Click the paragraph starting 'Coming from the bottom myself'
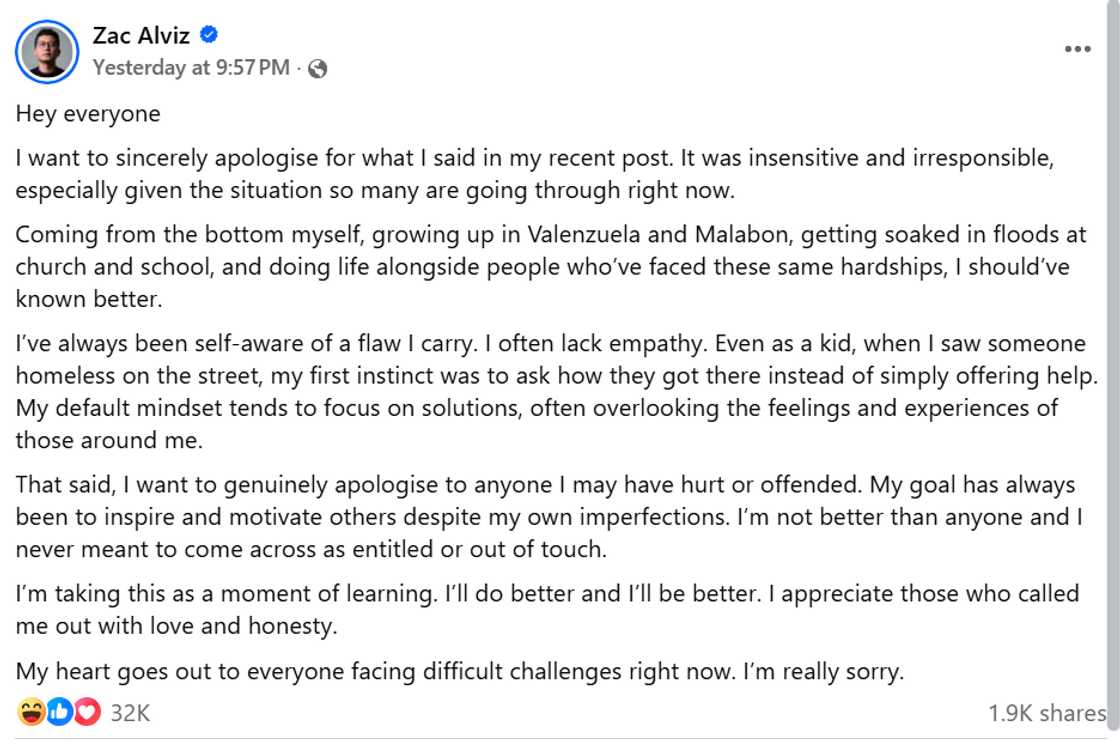 551,267
